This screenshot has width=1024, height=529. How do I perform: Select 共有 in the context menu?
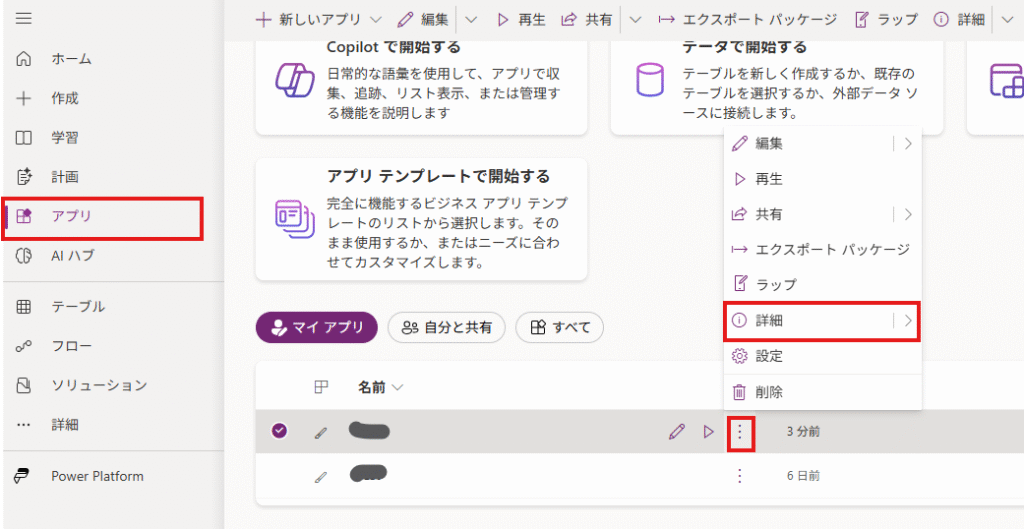[769, 214]
